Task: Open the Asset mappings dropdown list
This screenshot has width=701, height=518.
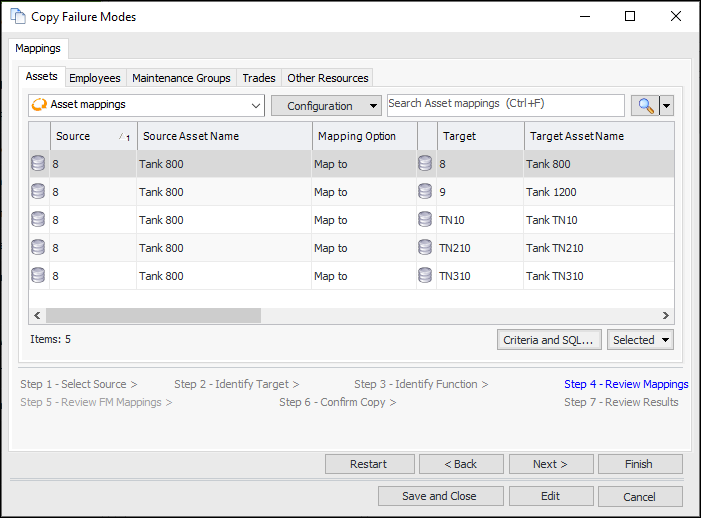Action: pos(256,105)
